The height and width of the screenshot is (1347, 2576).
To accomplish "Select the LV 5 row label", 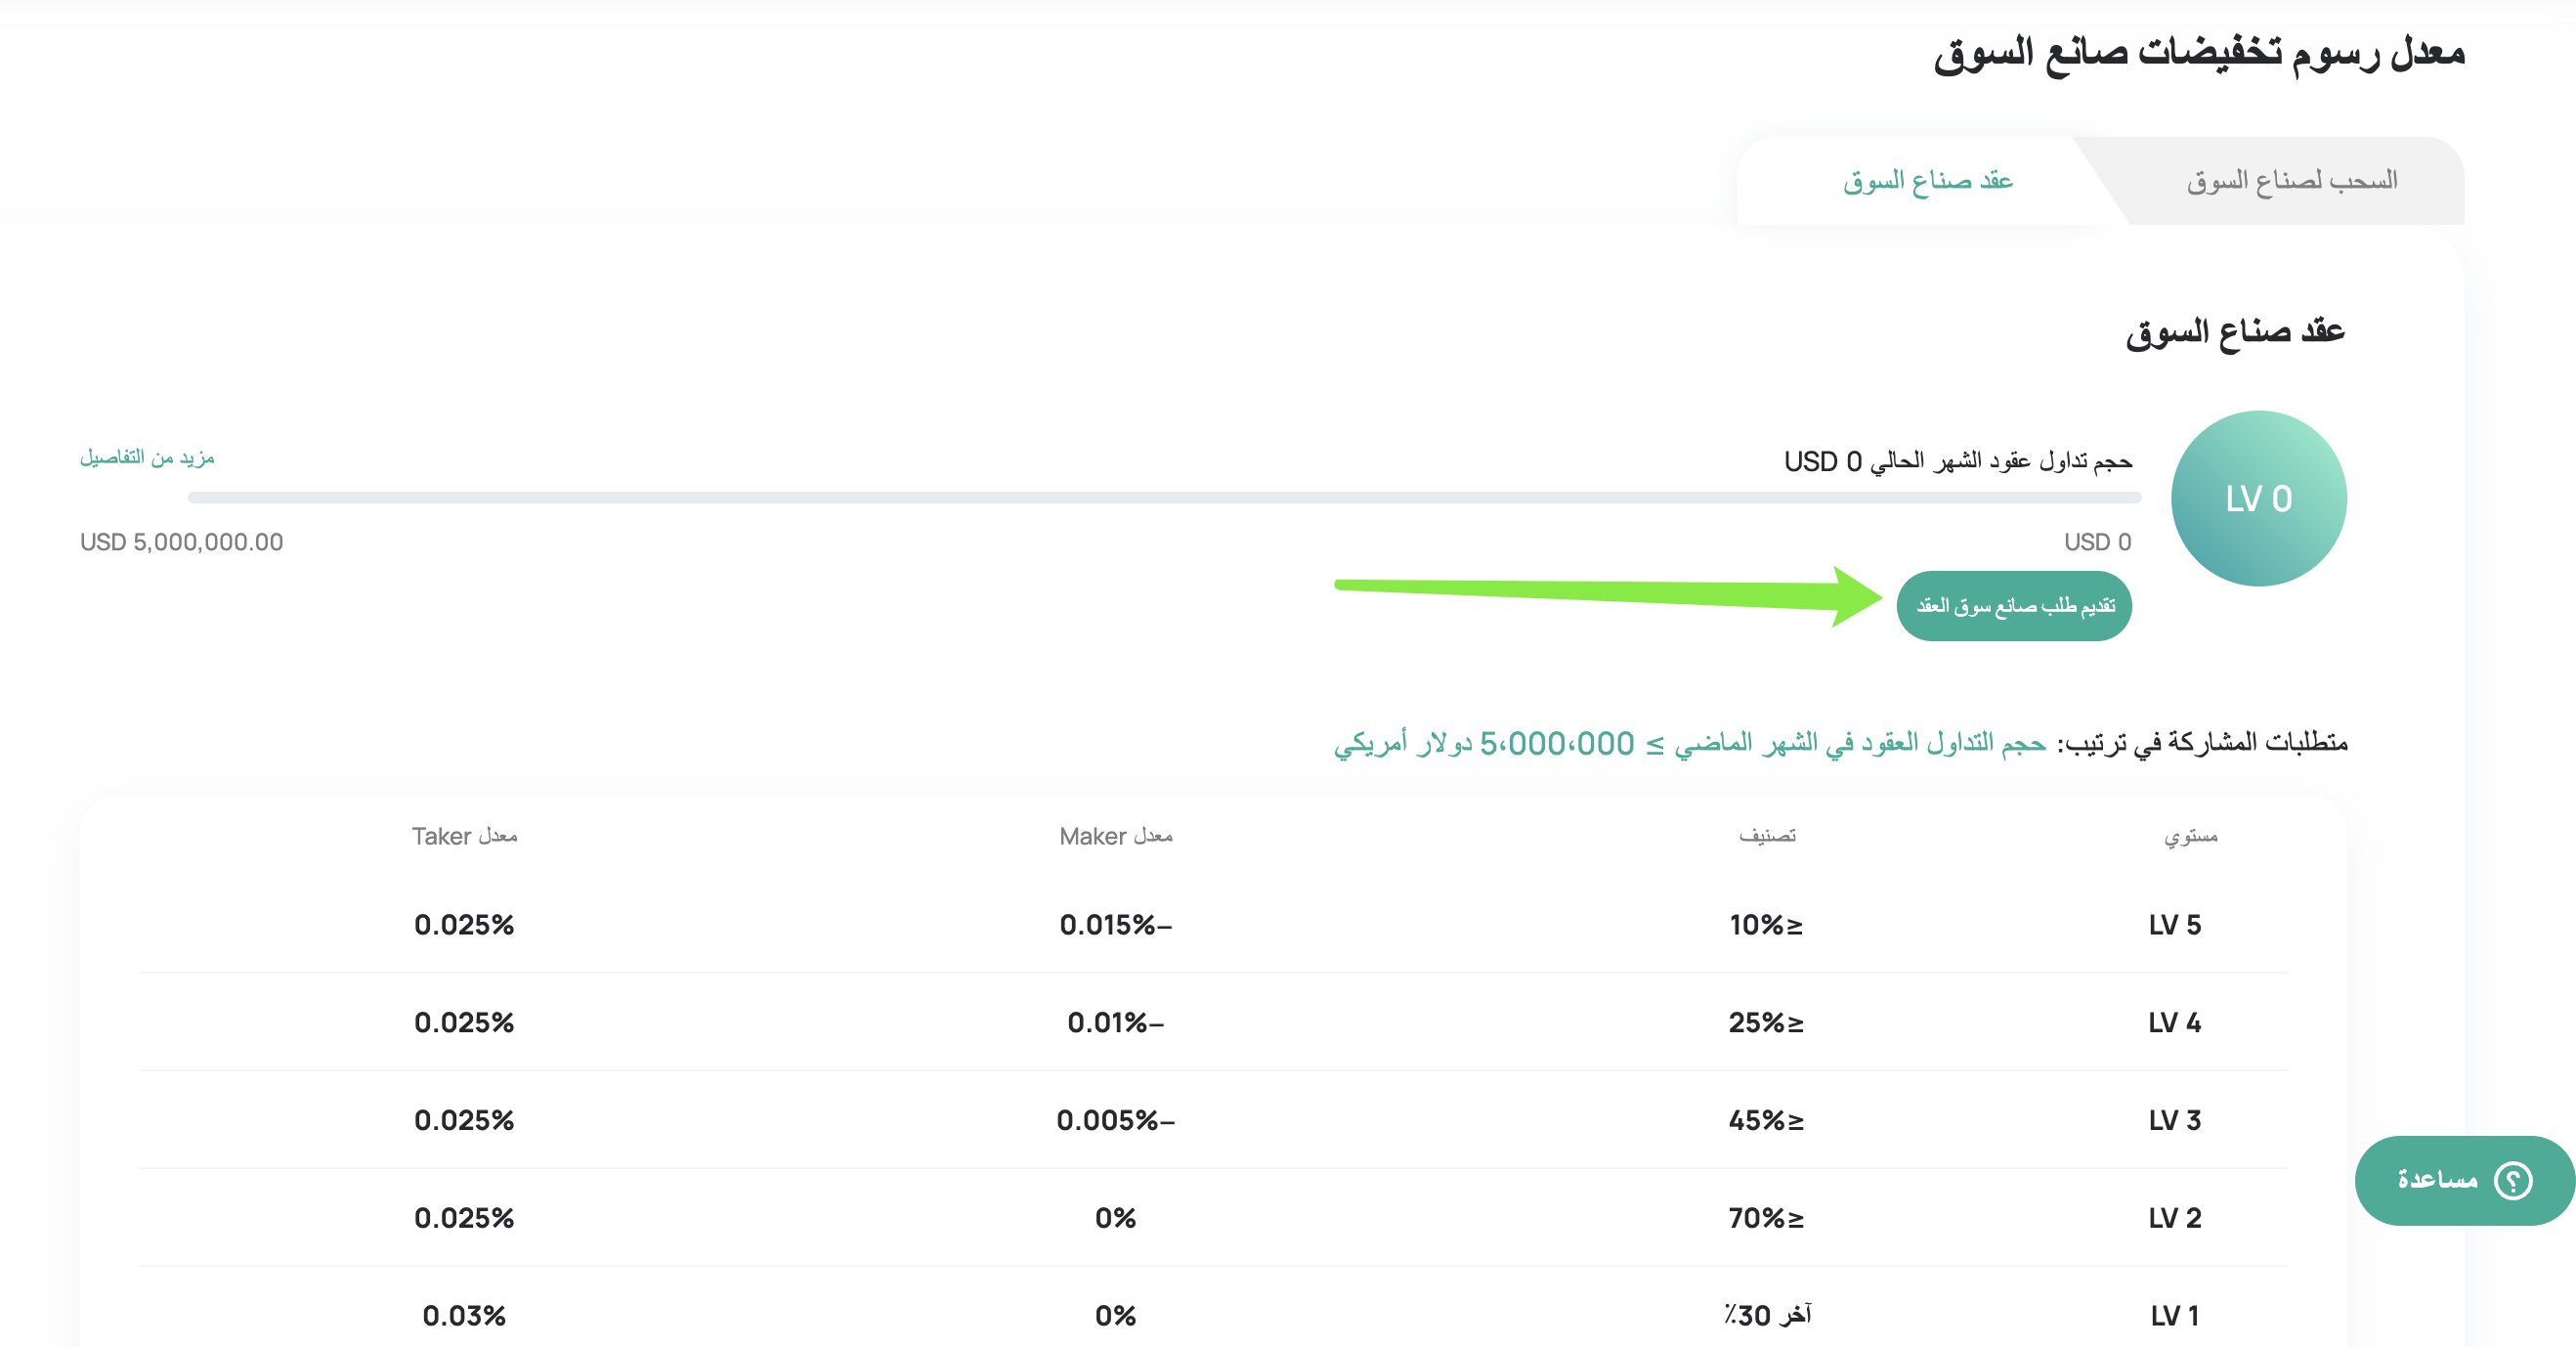I will tap(2175, 925).
